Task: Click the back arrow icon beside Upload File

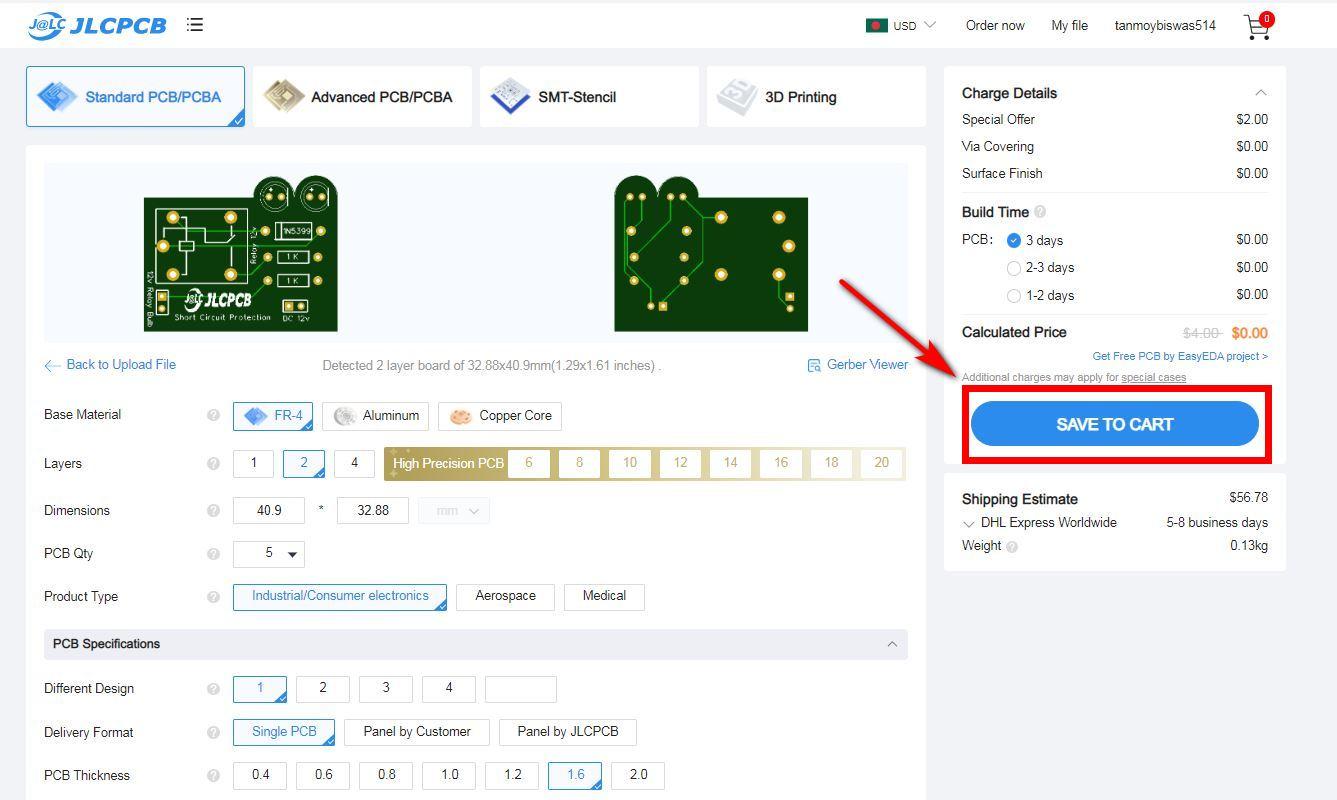Action: coord(52,366)
